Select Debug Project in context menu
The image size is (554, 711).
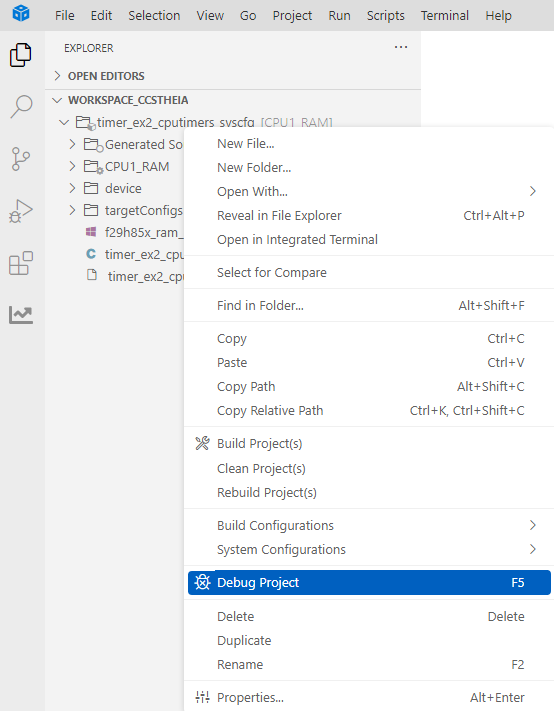coord(369,582)
